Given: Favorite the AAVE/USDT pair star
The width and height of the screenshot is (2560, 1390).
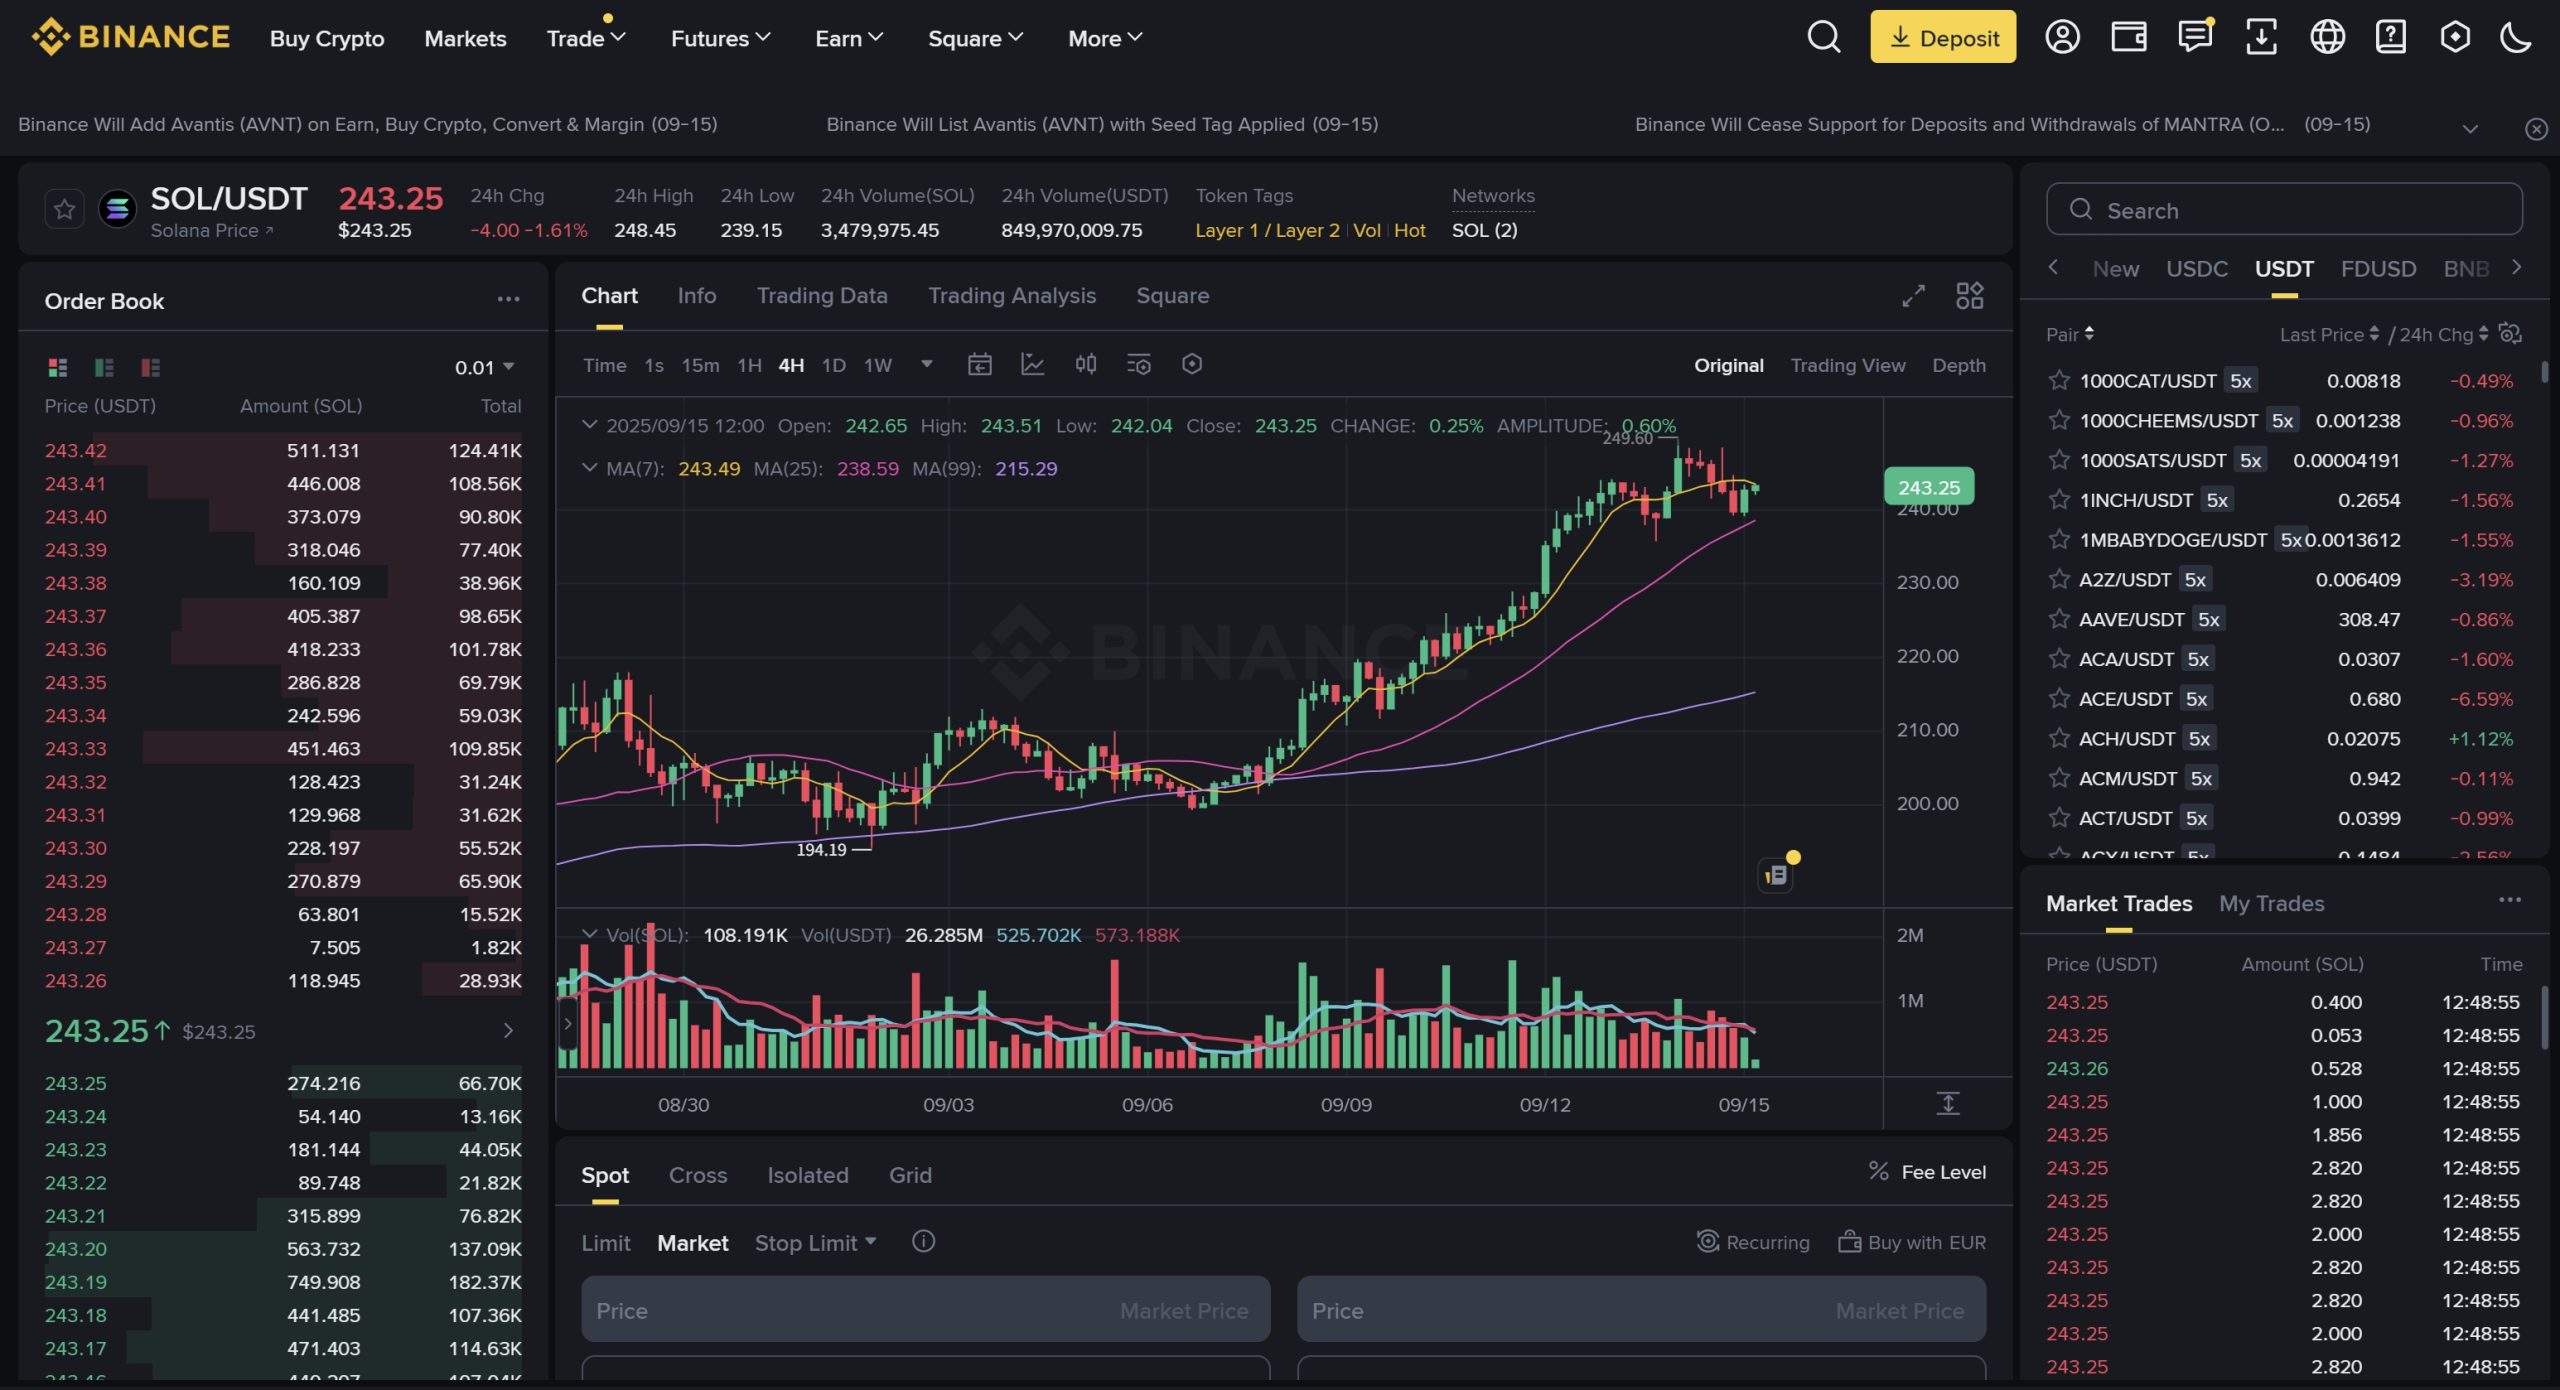Looking at the screenshot, I should tap(2058, 619).
